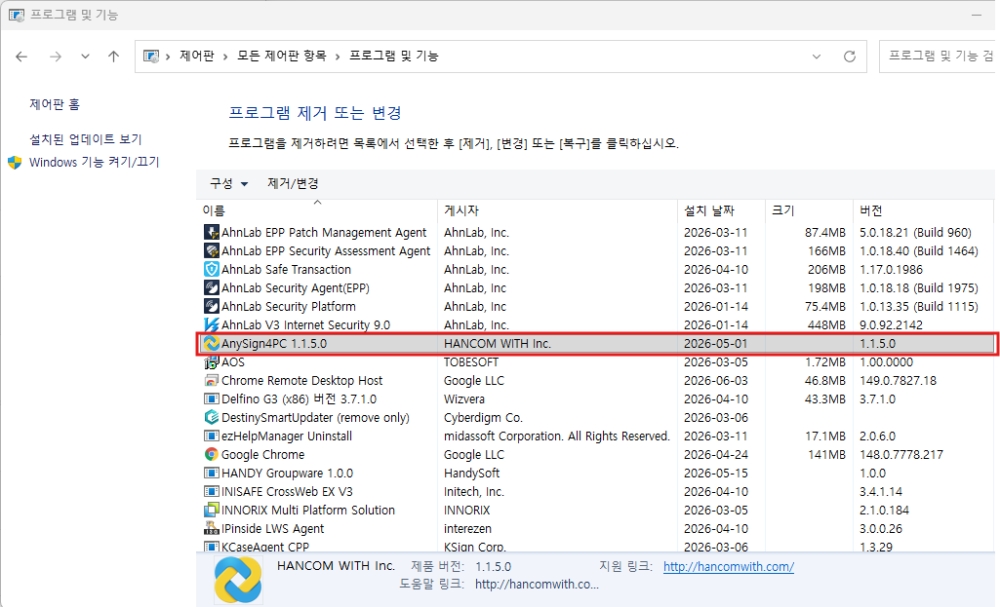Open 설치된 업데이트 보기 link

(x=85, y=139)
